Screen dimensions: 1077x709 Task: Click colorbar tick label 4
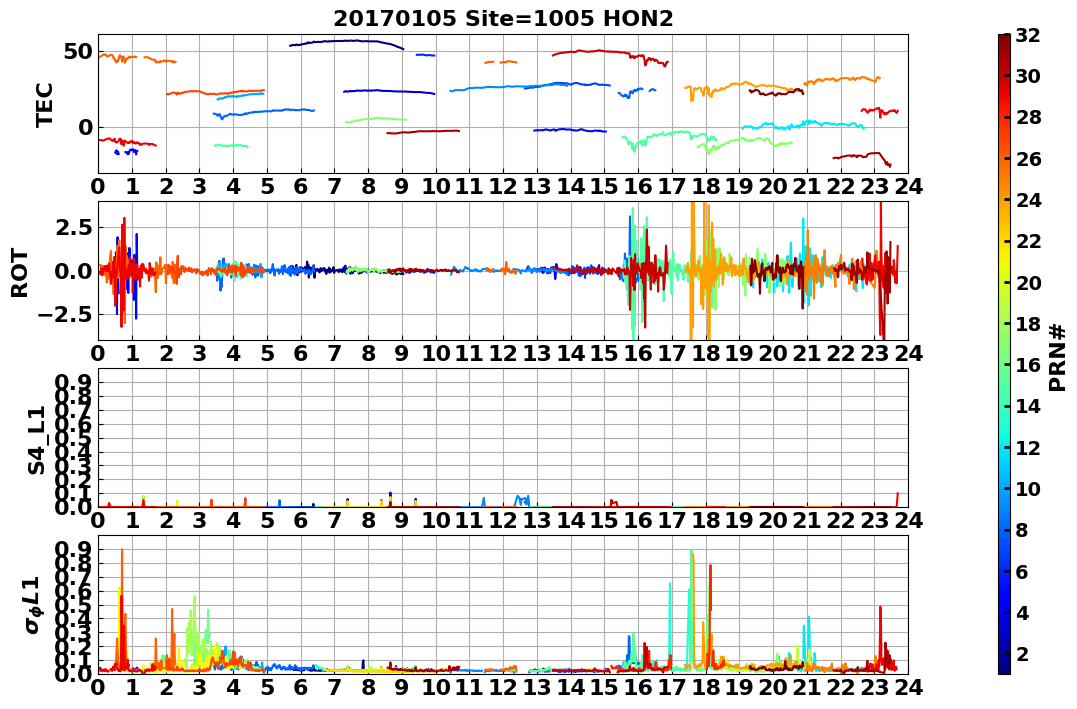click(x=1022, y=612)
